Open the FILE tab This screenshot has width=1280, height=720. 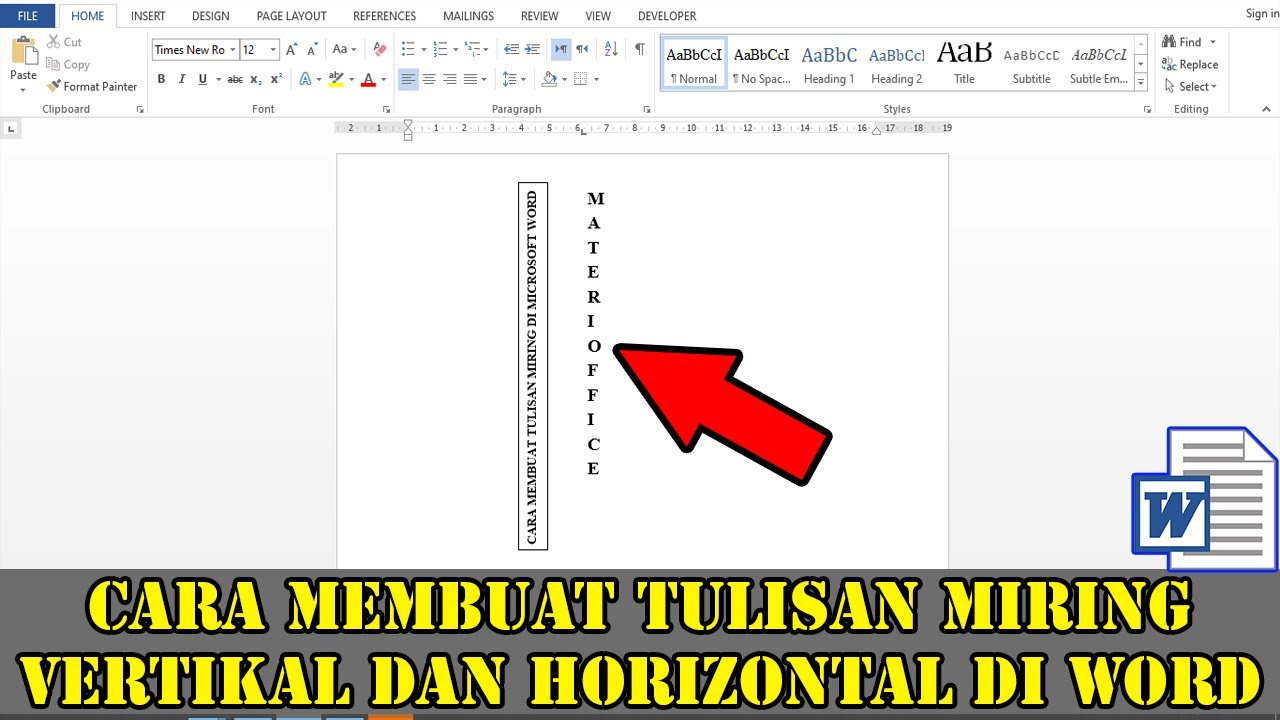tap(27, 16)
